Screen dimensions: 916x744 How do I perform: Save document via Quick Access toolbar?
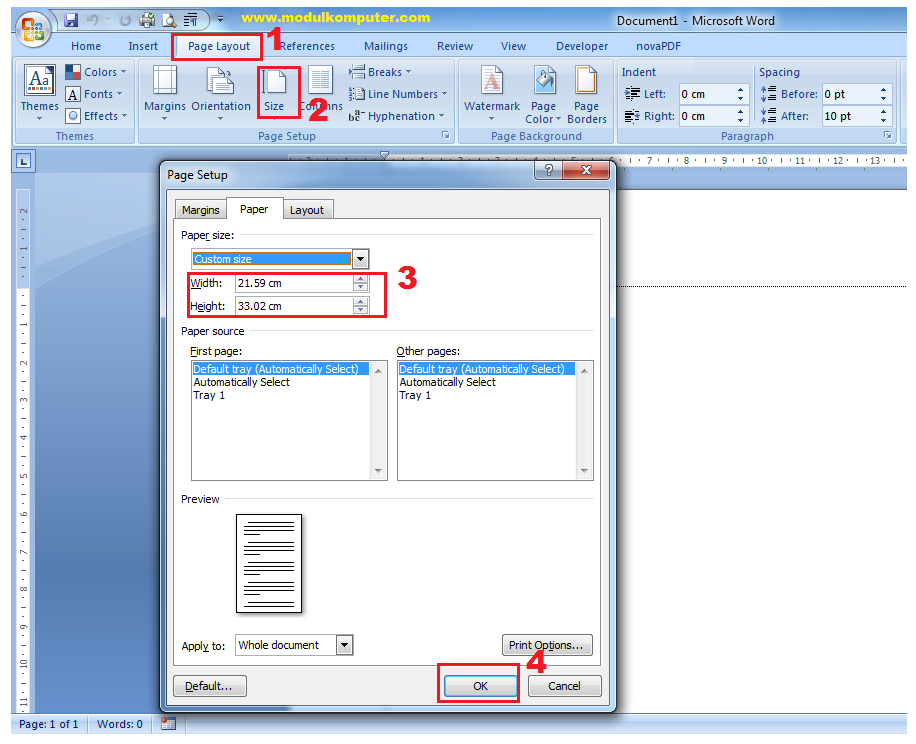[x=69, y=19]
